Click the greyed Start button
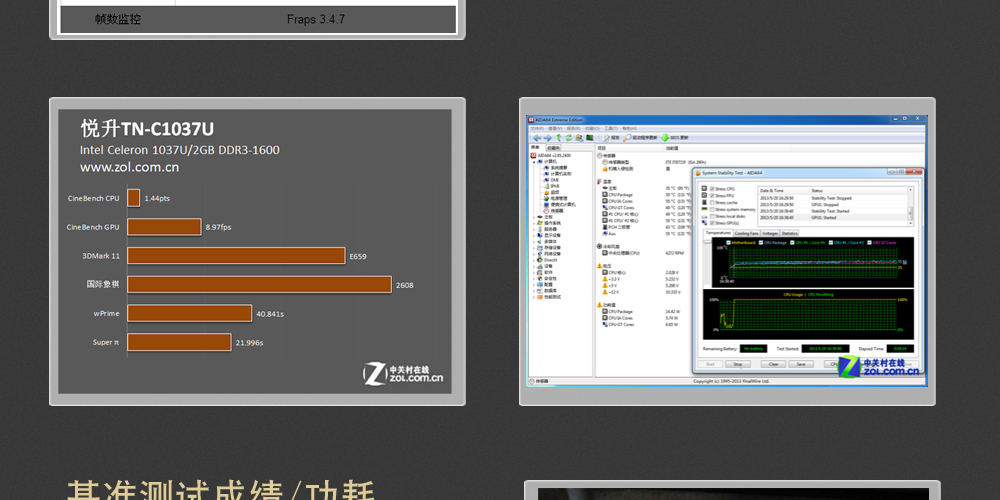This screenshot has height=500, width=1000. click(x=710, y=364)
